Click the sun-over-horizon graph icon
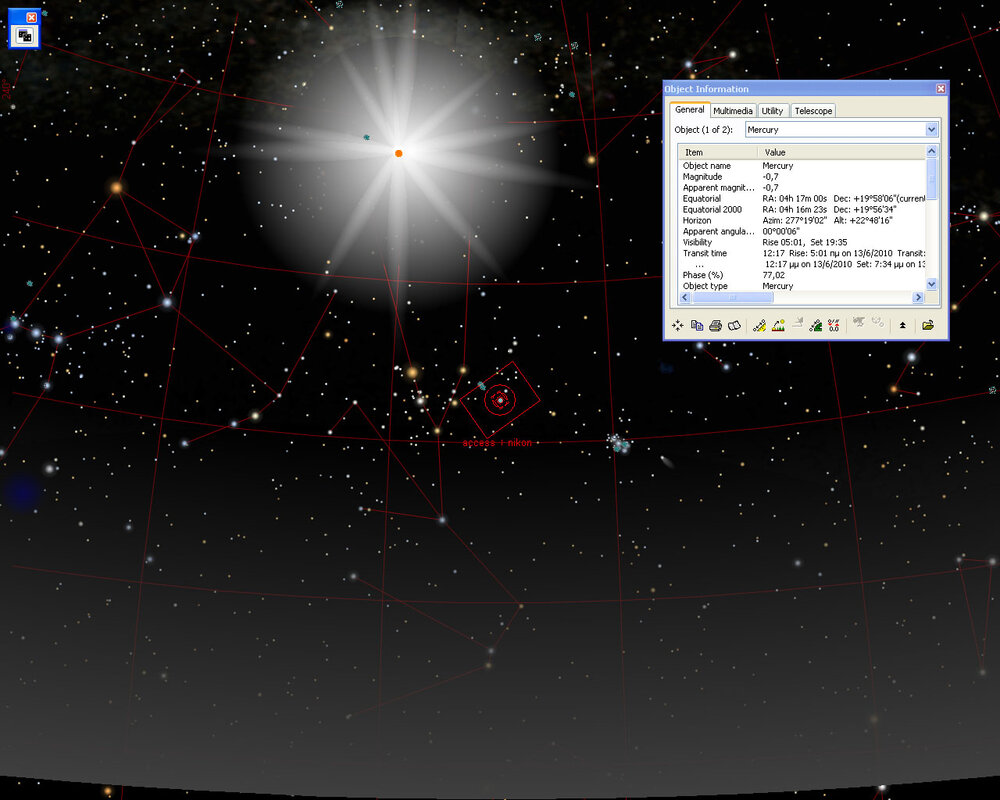The height and width of the screenshot is (800, 1000). (x=778, y=325)
